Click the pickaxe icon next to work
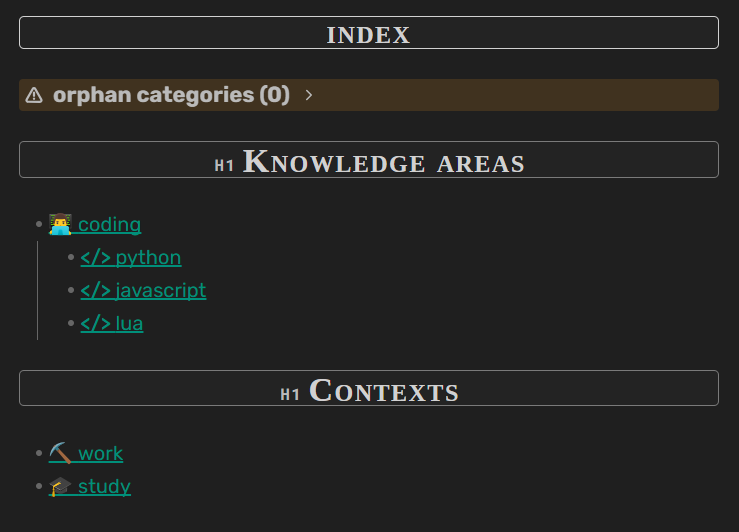739x532 pixels. tap(60, 453)
